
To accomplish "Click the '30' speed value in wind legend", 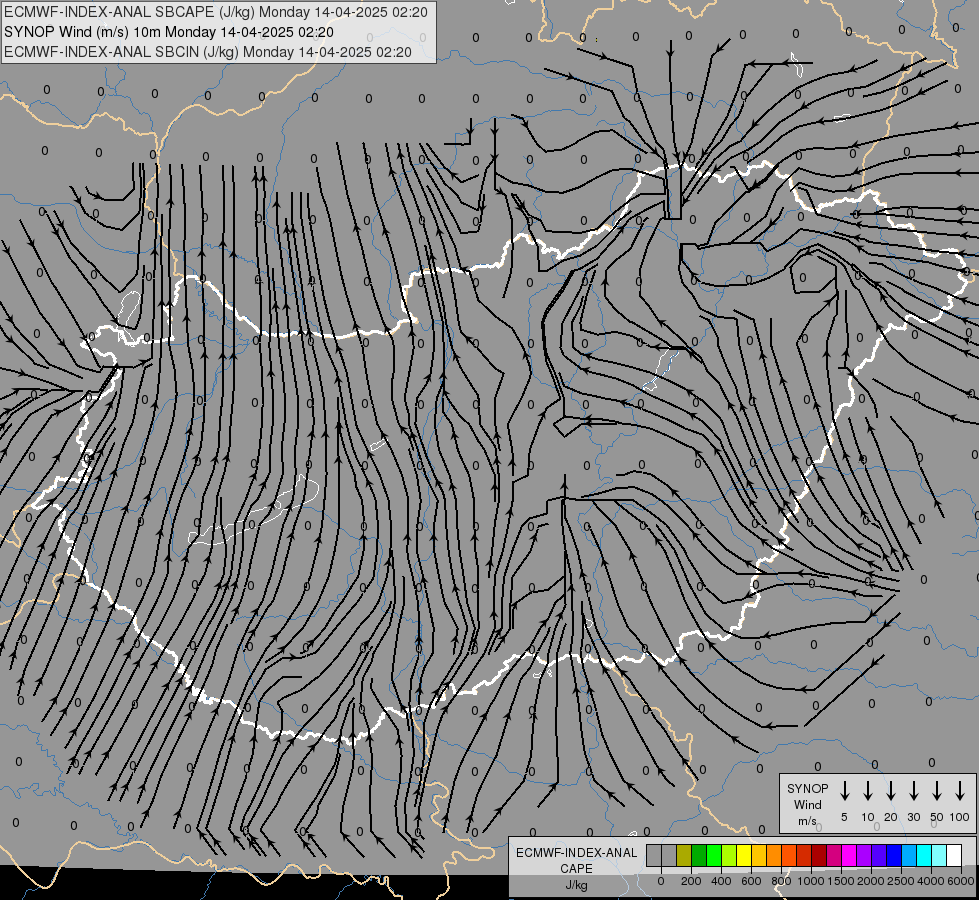I will 913,817.
